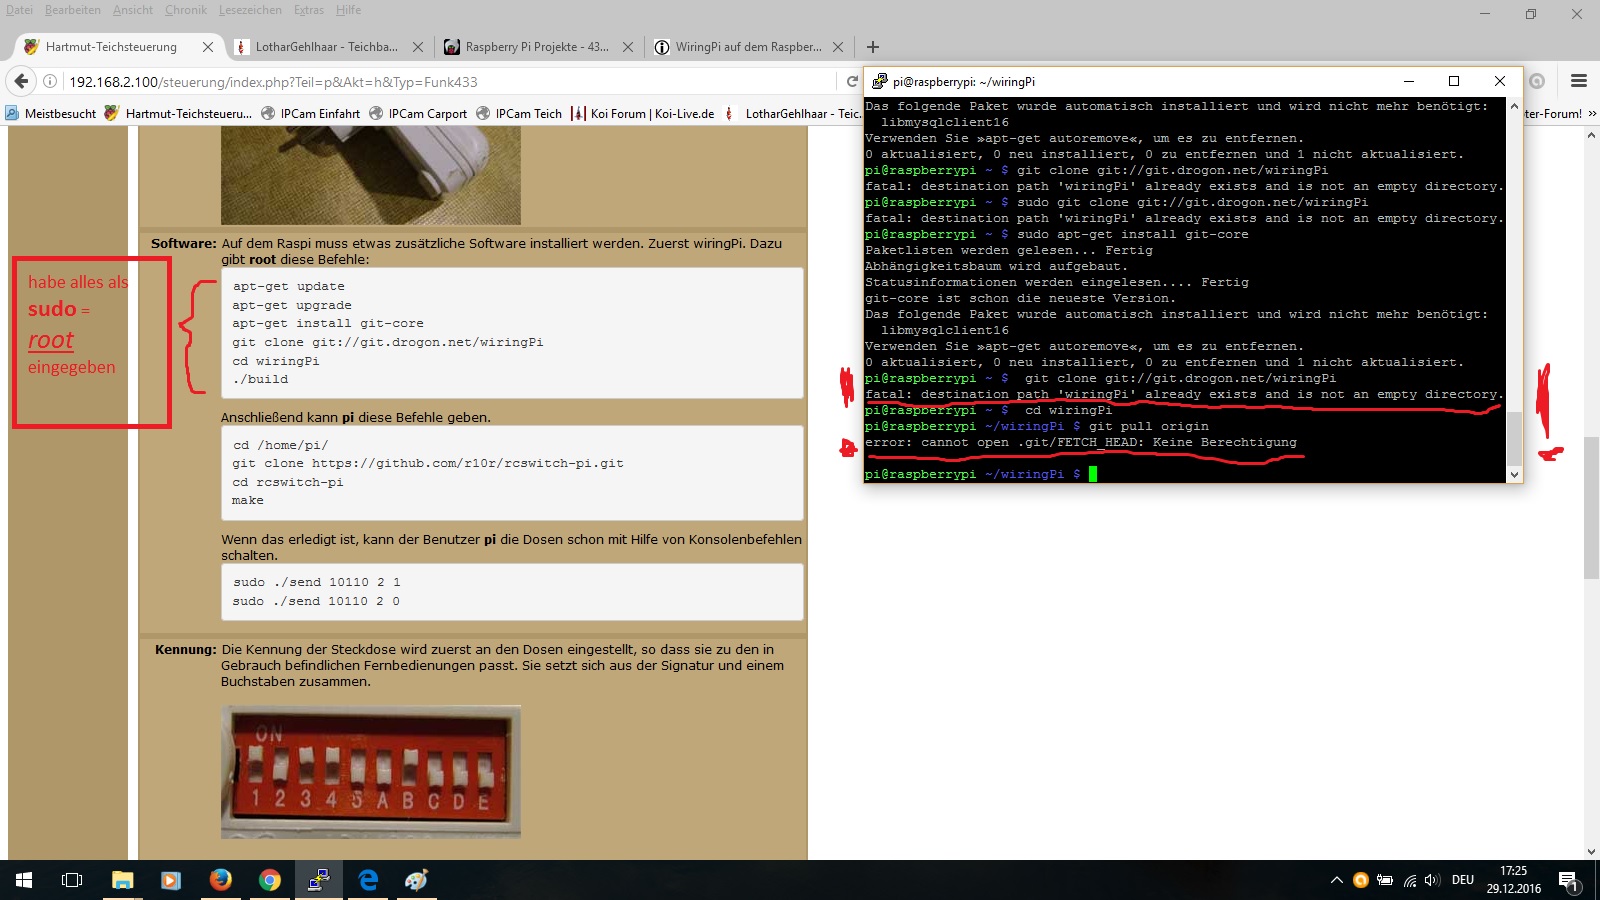Image resolution: width=1600 pixels, height=900 pixels.
Task: Open a new browser tab
Action: tap(873, 47)
